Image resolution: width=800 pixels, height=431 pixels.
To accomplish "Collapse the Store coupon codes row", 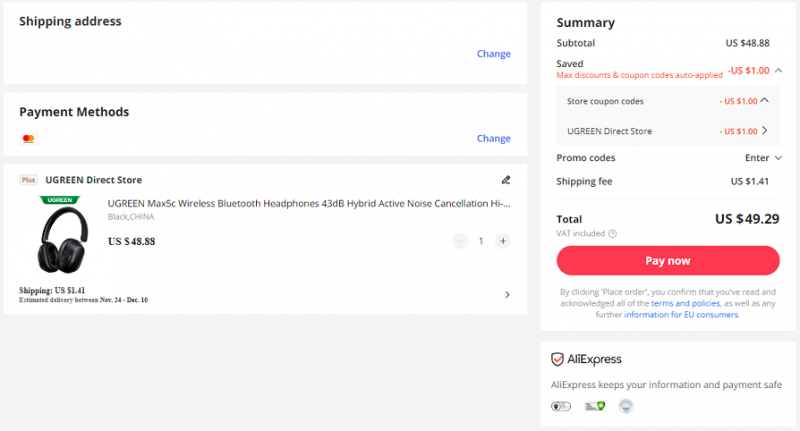I will (x=764, y=100).
